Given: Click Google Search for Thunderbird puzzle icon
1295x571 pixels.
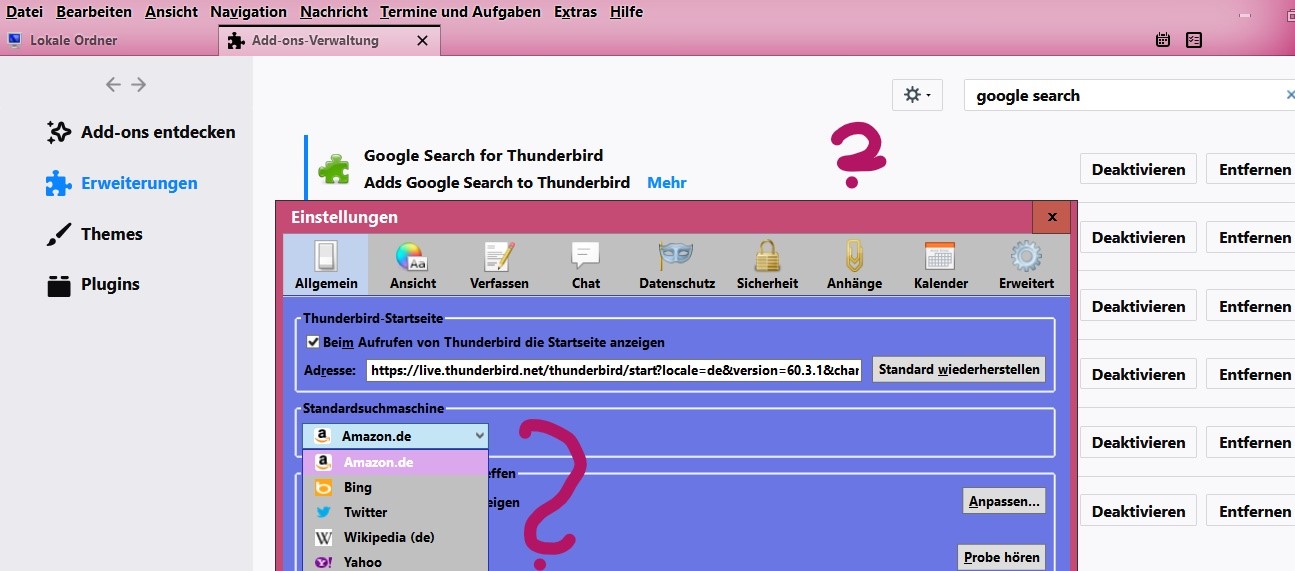Looking at the screenshot, I should click(x=334, y=169).
